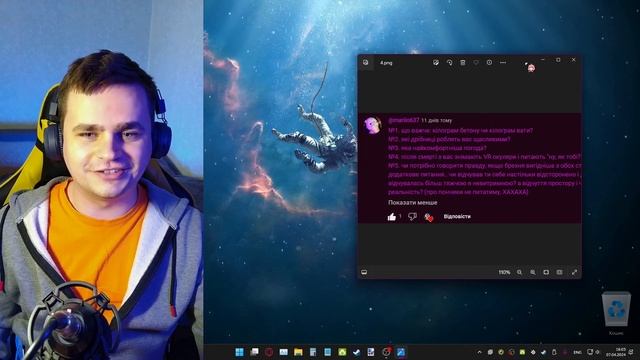Click the network and volume tray icons
Viewport: 640px width, 360px height.
593,352
